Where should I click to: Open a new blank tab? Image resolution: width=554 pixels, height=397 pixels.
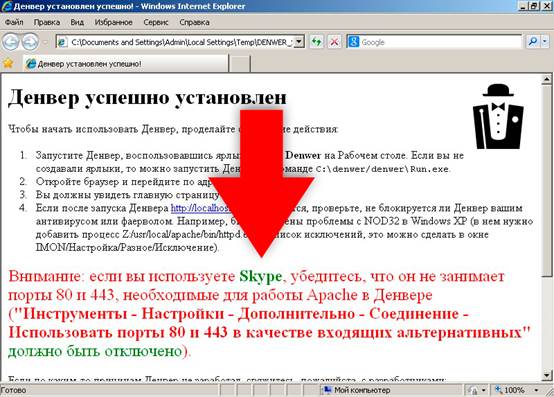(240, 64)
